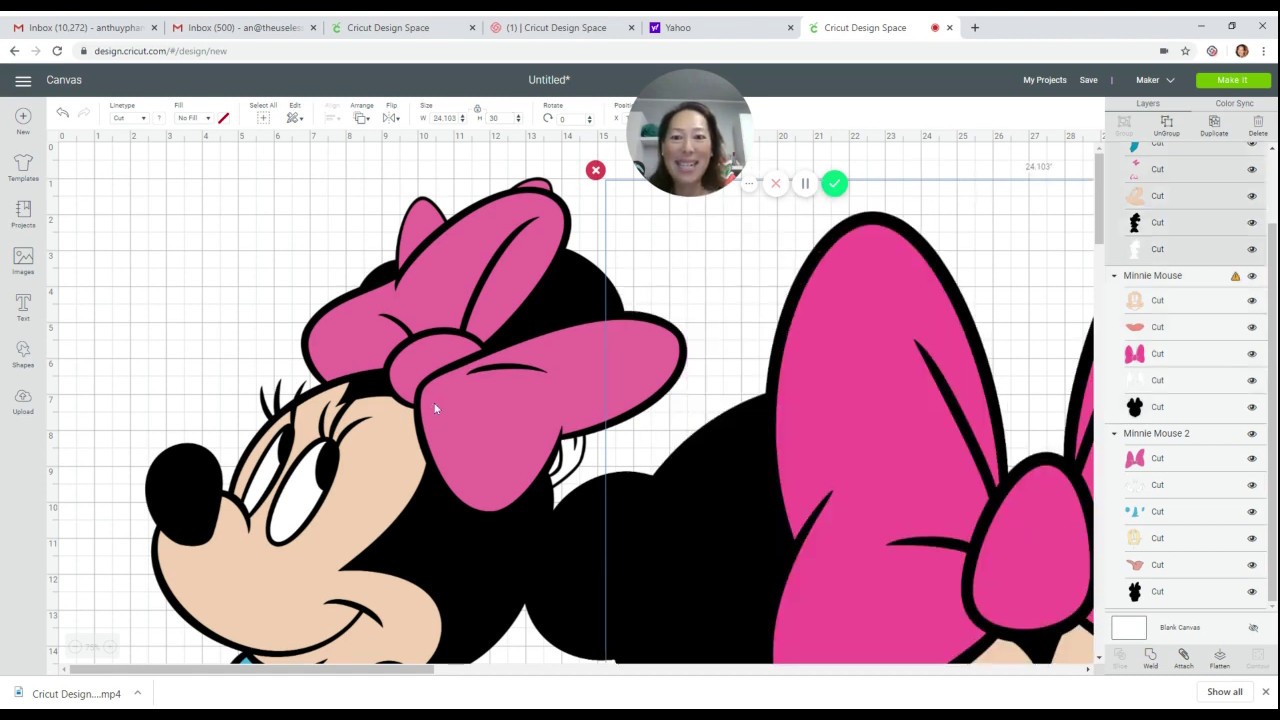Viewport: 1280px width, 720px height.
Task: Hide the pink bow layer in Minnie Mouse 2
Action: coord(1251,459)
